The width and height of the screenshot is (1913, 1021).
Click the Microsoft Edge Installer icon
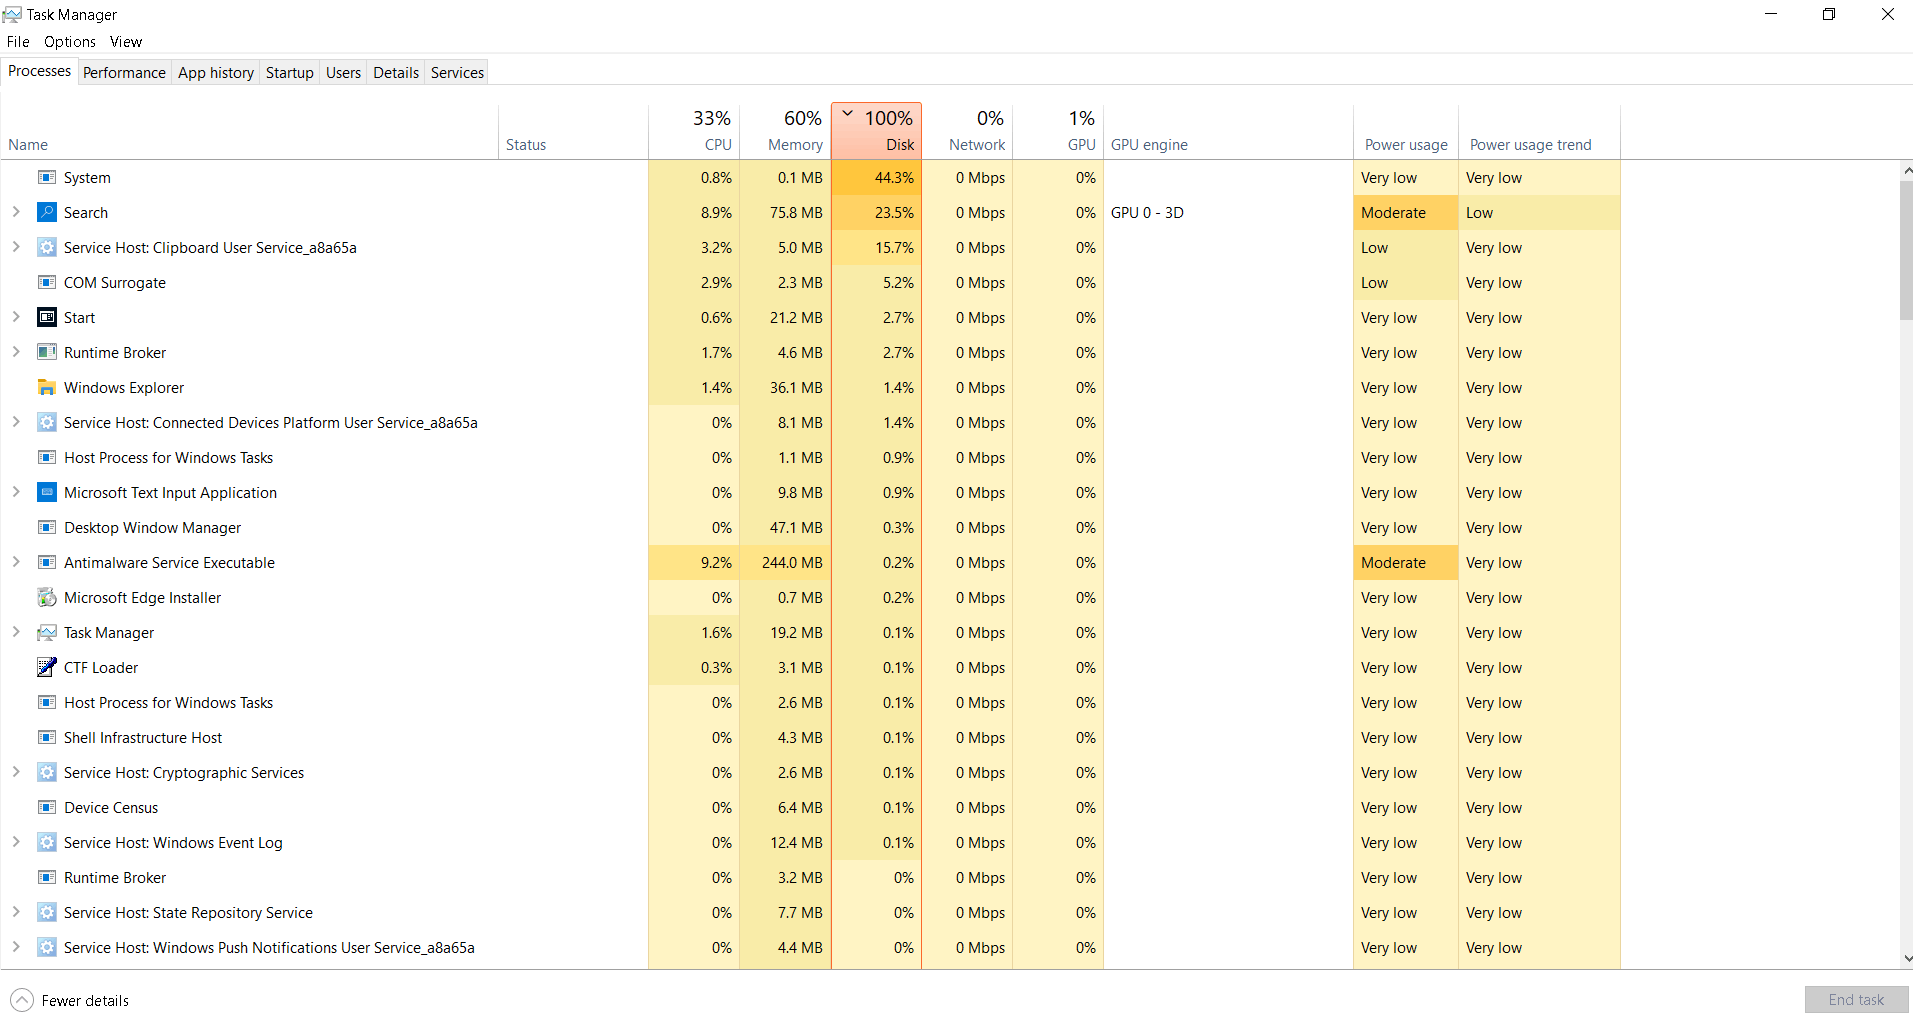tap(47, 597)
